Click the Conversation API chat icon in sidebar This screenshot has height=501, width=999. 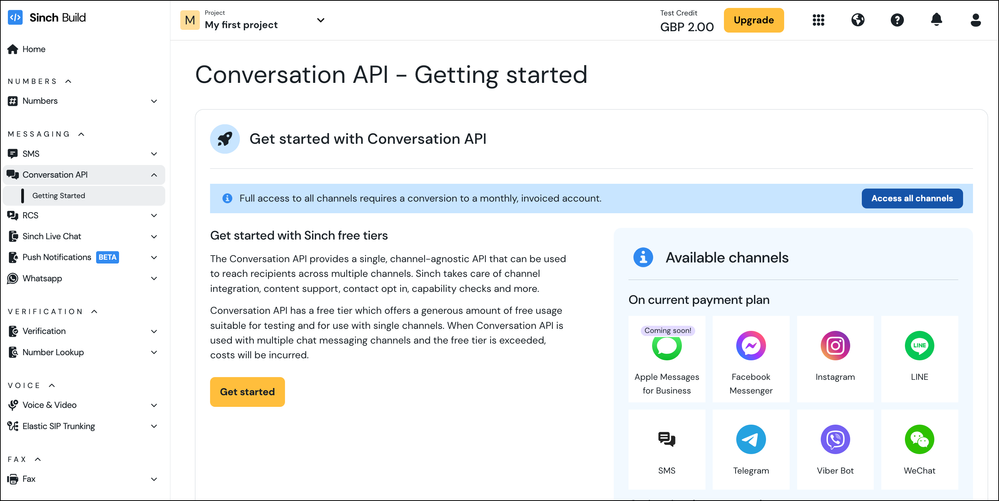point(13,175)
